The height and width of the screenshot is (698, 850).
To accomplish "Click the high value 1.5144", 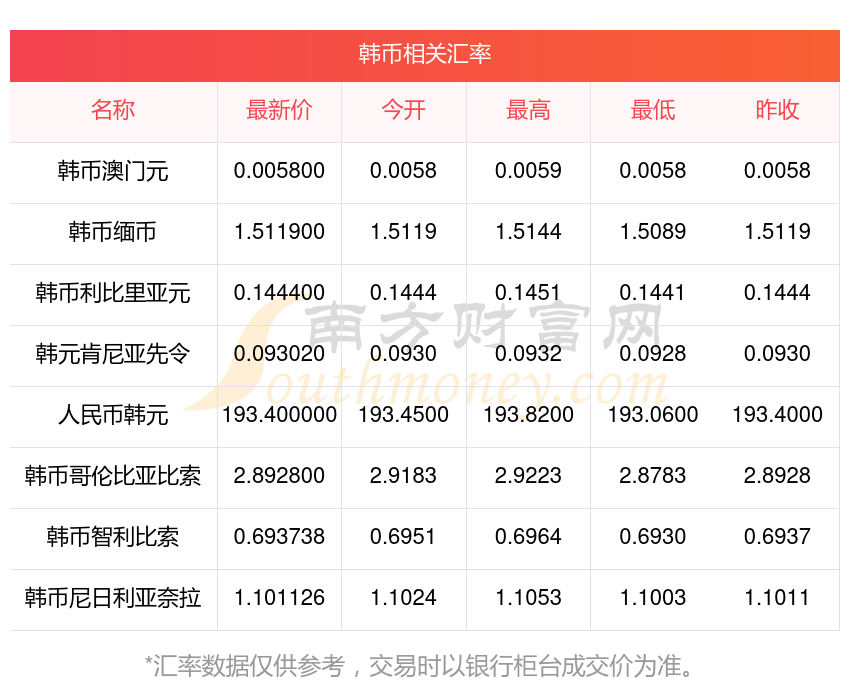I will pos(528,232).
